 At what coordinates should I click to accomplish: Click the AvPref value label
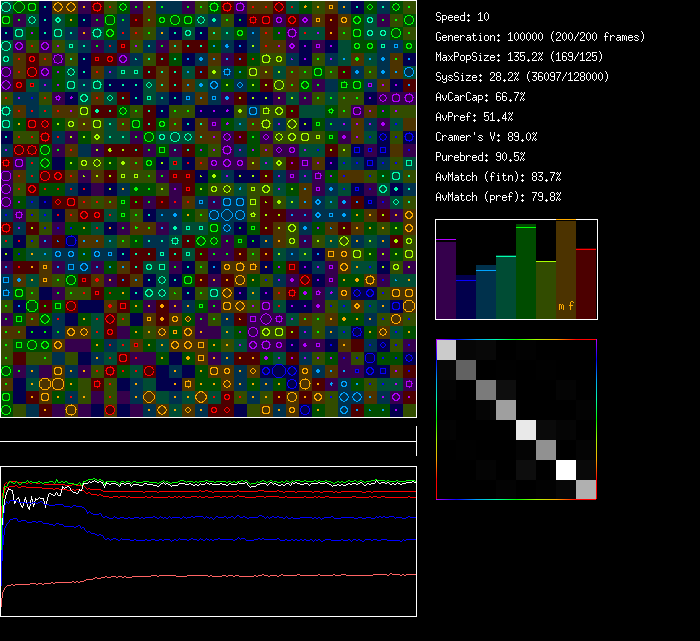point(474,117)
